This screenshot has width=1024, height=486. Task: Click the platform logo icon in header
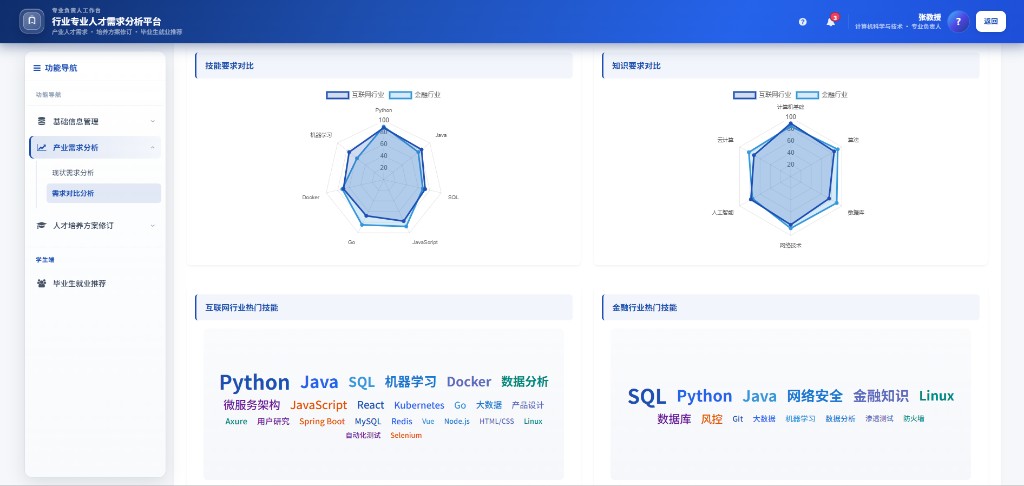click(x=32, y=22)
